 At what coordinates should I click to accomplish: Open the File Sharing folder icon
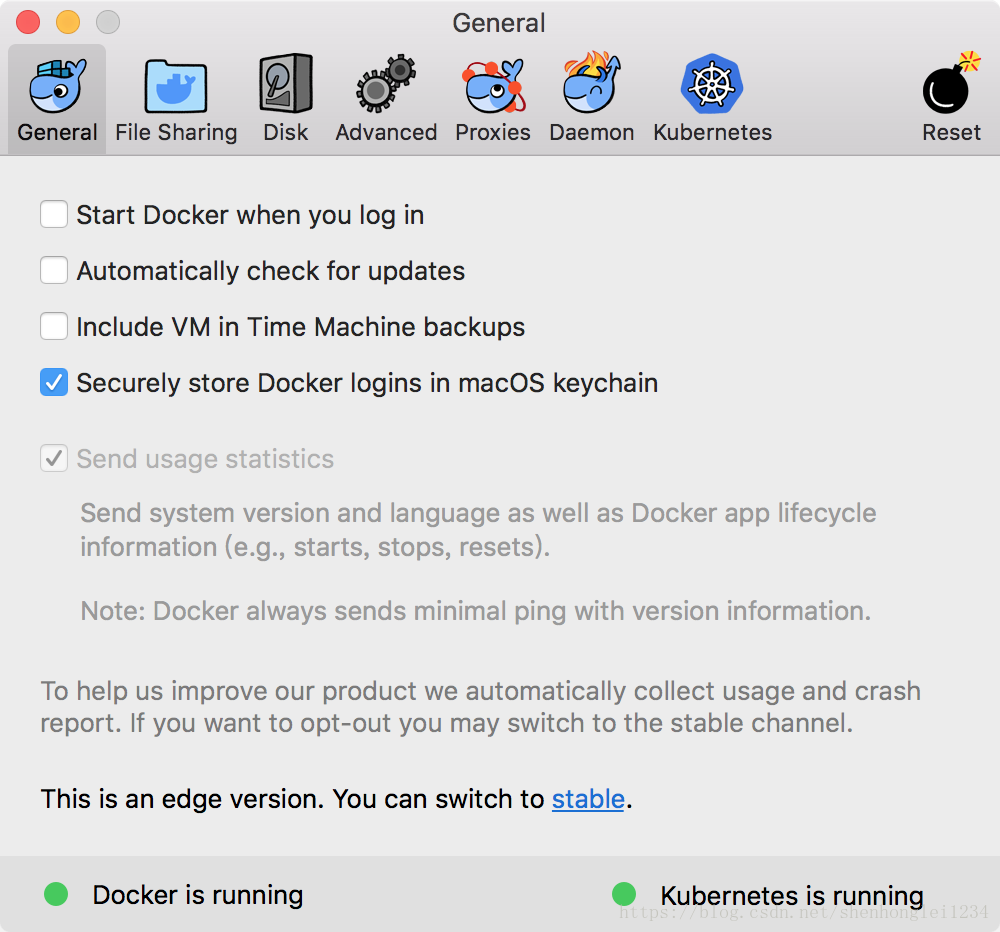click(176, 85)
